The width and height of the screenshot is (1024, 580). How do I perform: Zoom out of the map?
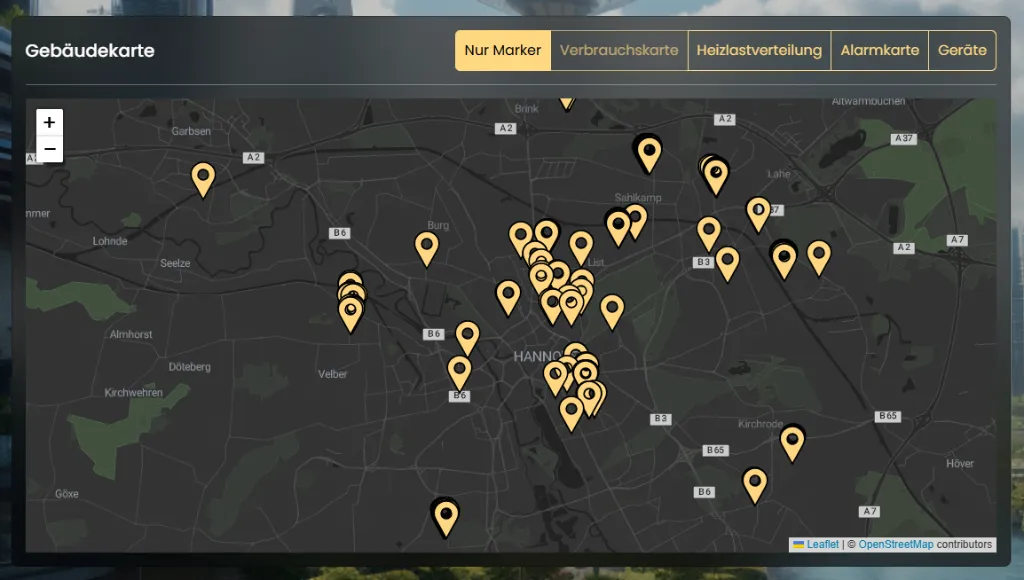(x=50, y=149)
